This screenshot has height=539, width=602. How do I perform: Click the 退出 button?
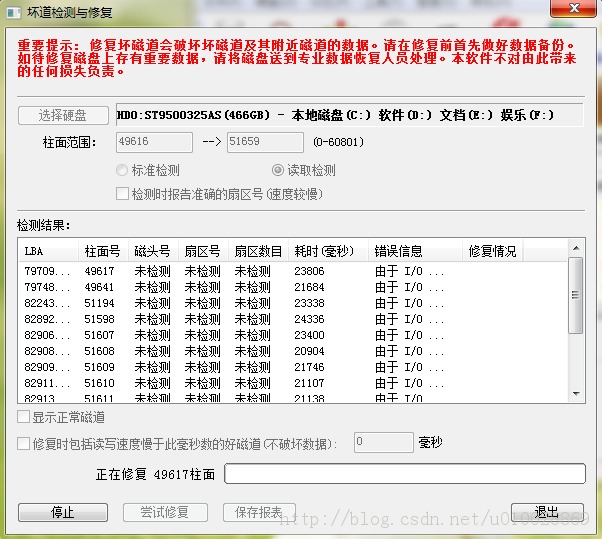[547, 512]
